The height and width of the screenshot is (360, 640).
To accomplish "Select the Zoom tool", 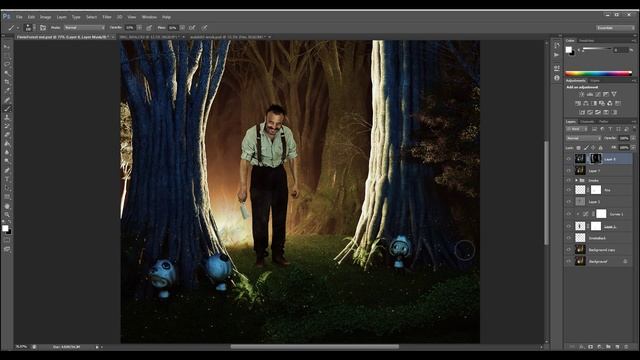I will tap(7, 215).
